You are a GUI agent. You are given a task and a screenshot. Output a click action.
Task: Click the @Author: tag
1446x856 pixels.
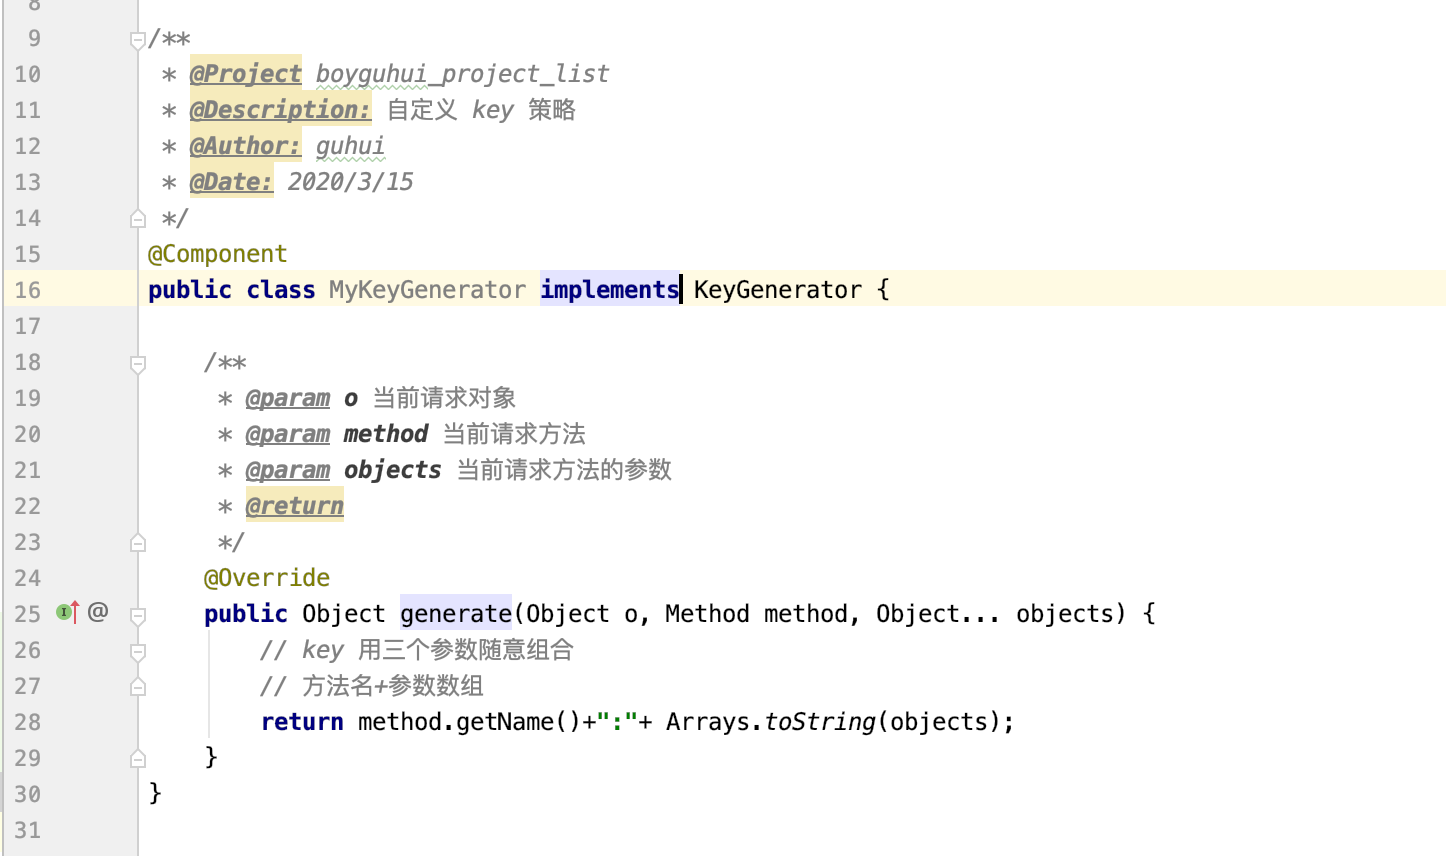click(246, 146)
